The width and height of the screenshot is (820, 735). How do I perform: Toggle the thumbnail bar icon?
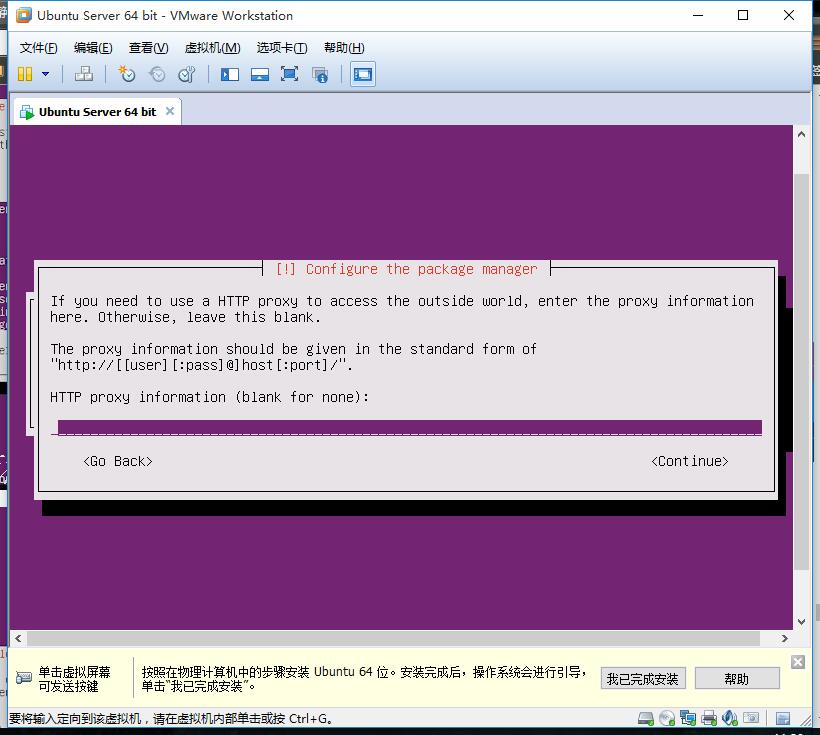(x=259, y=74)
